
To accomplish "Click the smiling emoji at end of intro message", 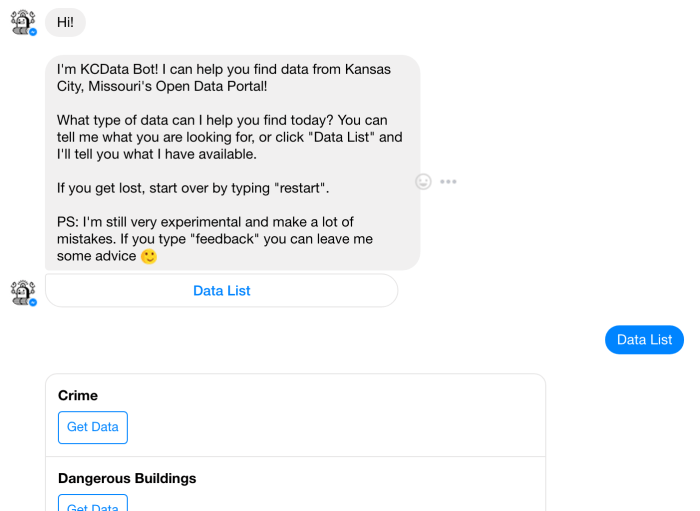I will tap(149, 256).
